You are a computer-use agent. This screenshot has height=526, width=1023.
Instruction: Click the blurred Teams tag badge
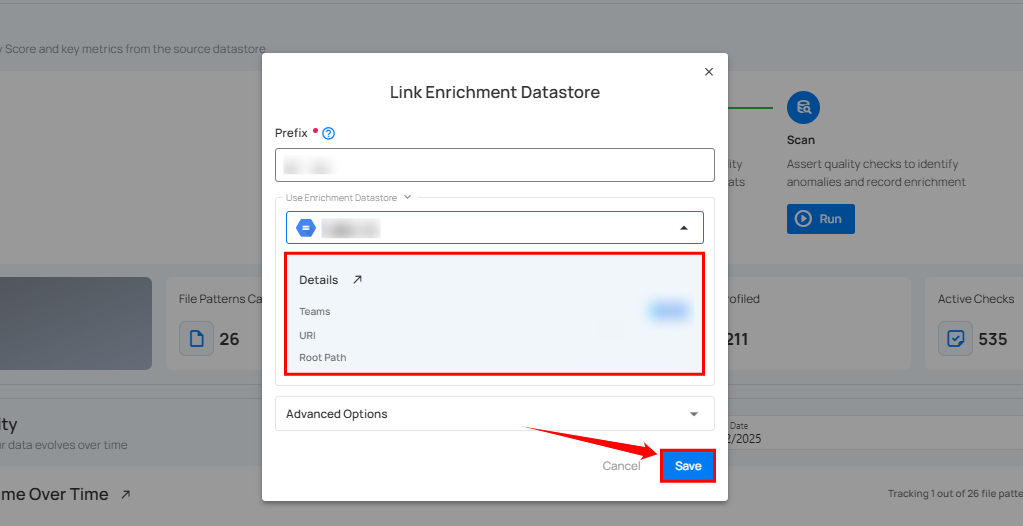point(669,311)
